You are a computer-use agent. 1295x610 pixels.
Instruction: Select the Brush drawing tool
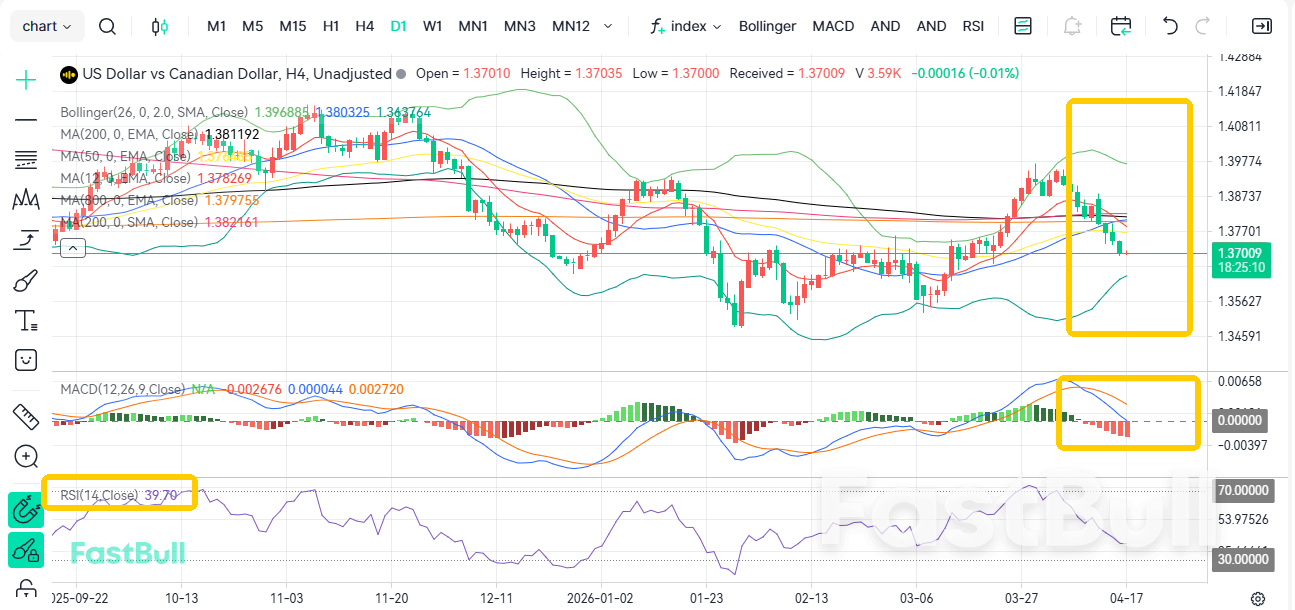25,279
